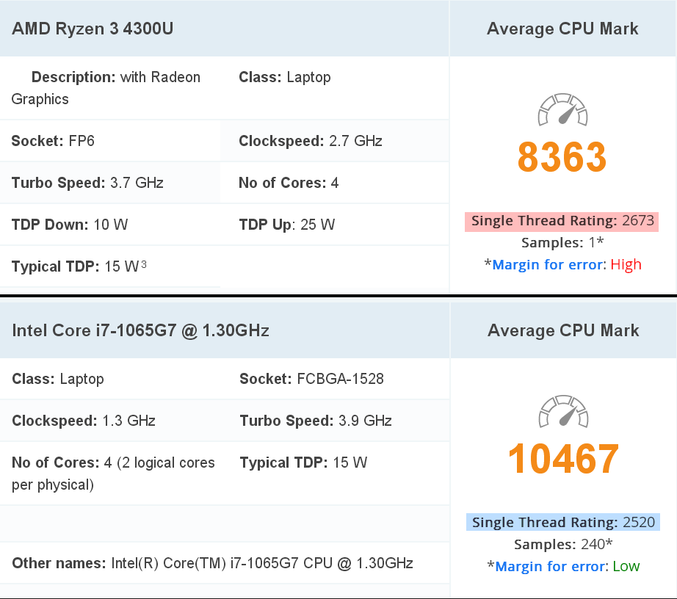Click the Ryzen 3 4300U speedometer gauge icon

click(562, 110)
